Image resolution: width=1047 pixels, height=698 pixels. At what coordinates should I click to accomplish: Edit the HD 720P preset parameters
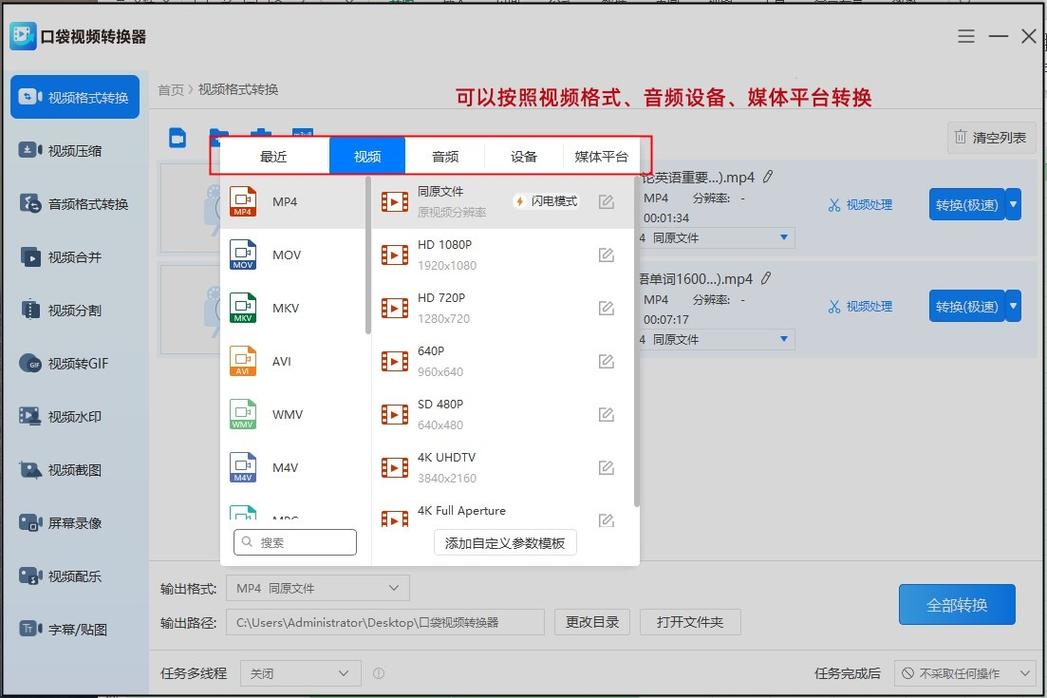pyautogui.click(x=606, y=308)
